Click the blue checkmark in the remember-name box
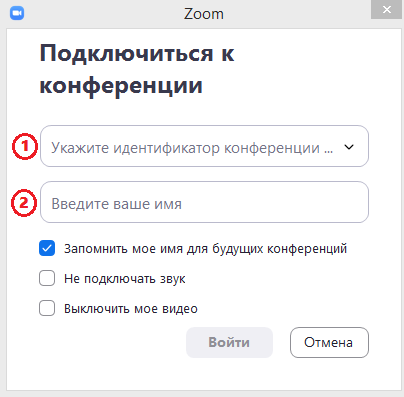The height and width of the screenshot is (397, 404). 47,248
